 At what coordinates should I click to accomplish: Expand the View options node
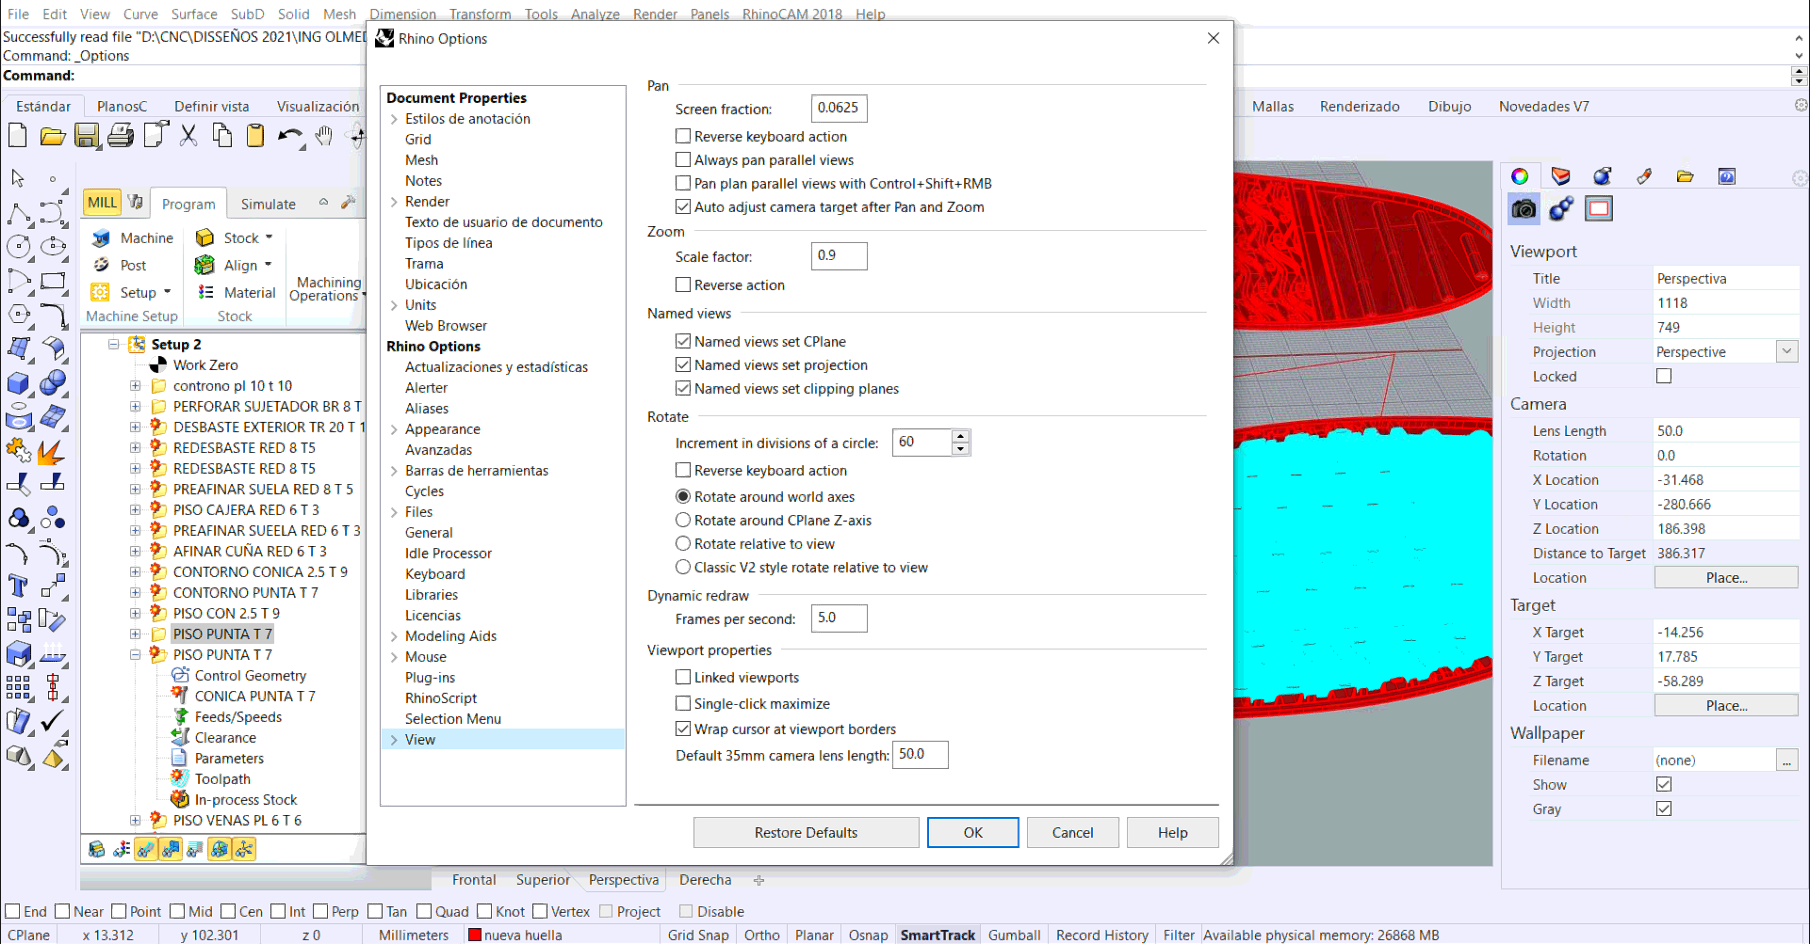tap(394, 740)
